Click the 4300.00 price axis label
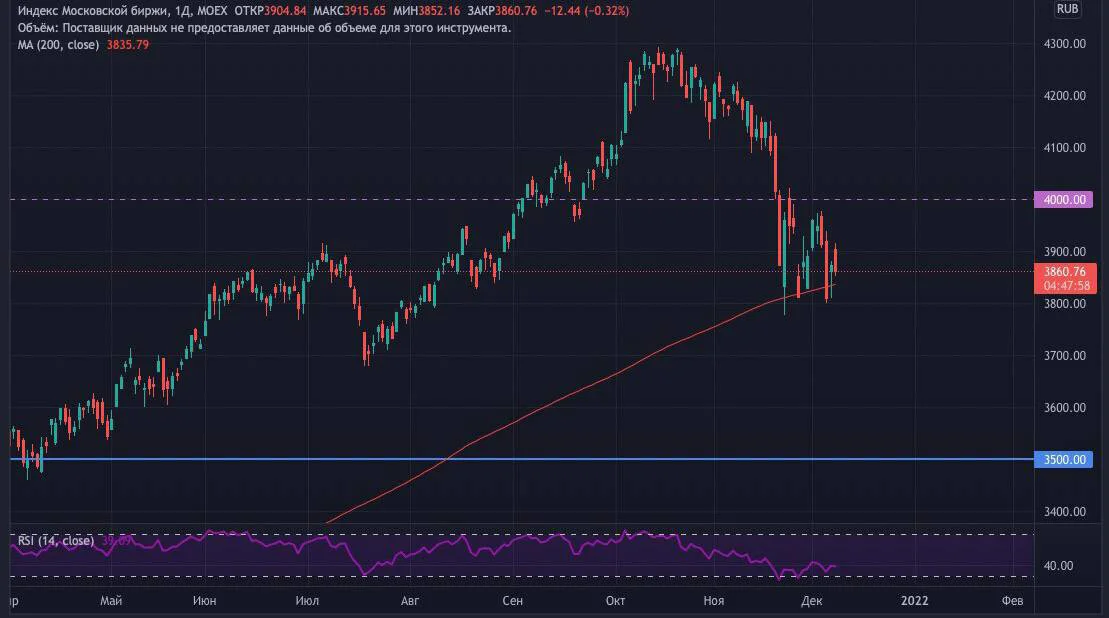1109x618 pixels. coord(1064,44)
